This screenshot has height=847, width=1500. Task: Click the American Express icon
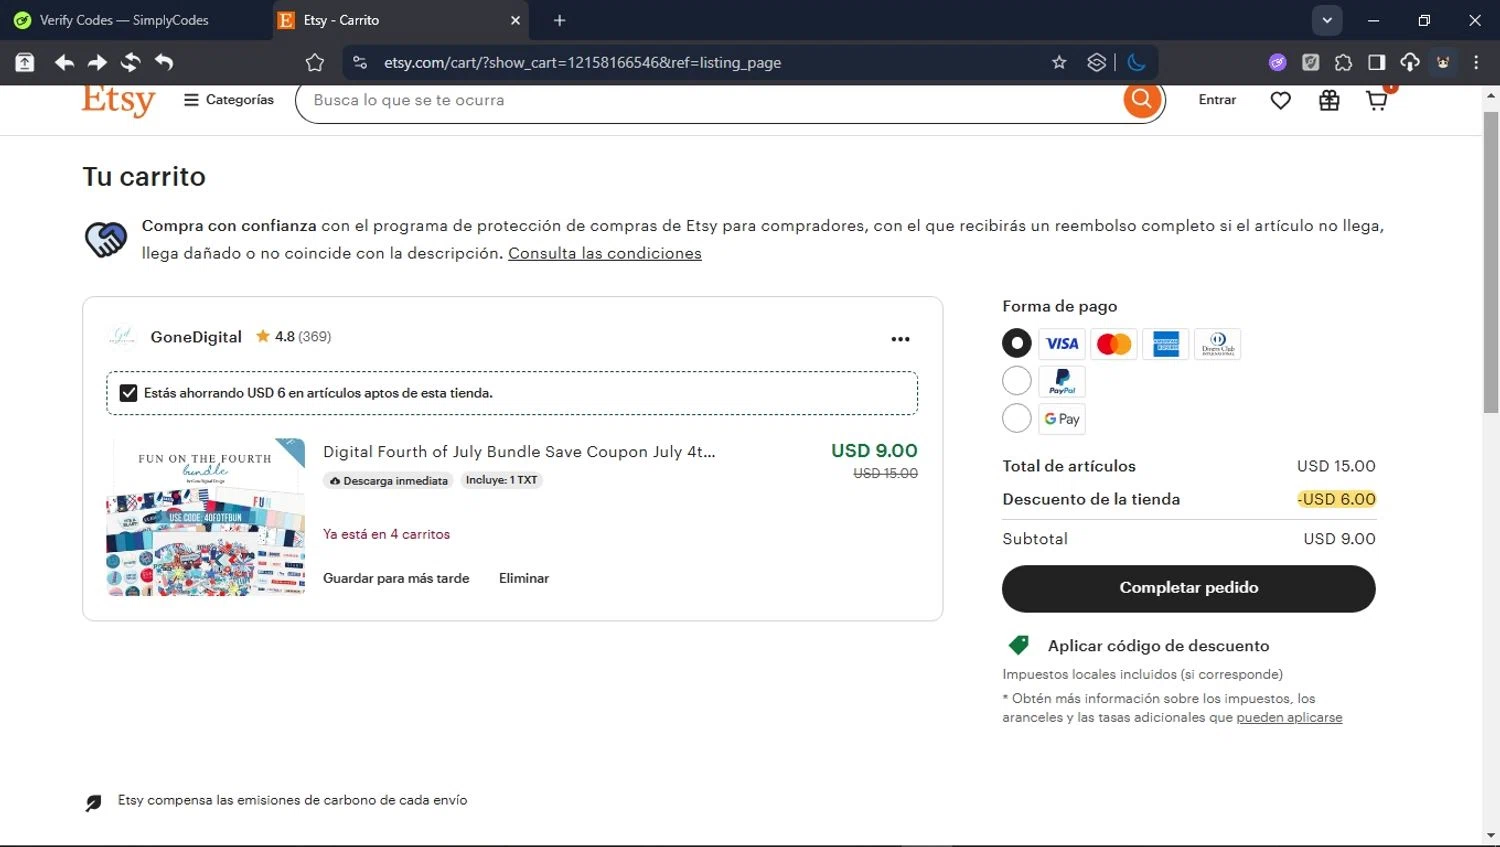(1166, 344)
